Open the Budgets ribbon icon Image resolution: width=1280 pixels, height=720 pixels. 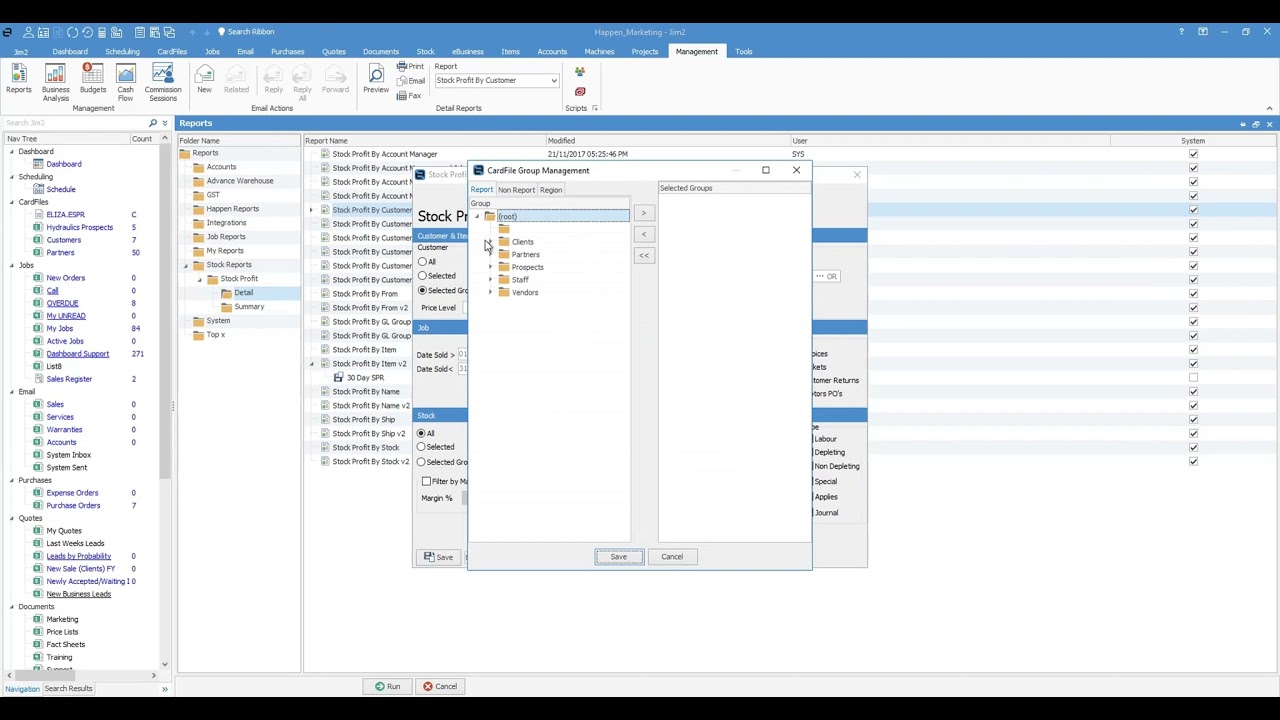(x=93, y=81)
